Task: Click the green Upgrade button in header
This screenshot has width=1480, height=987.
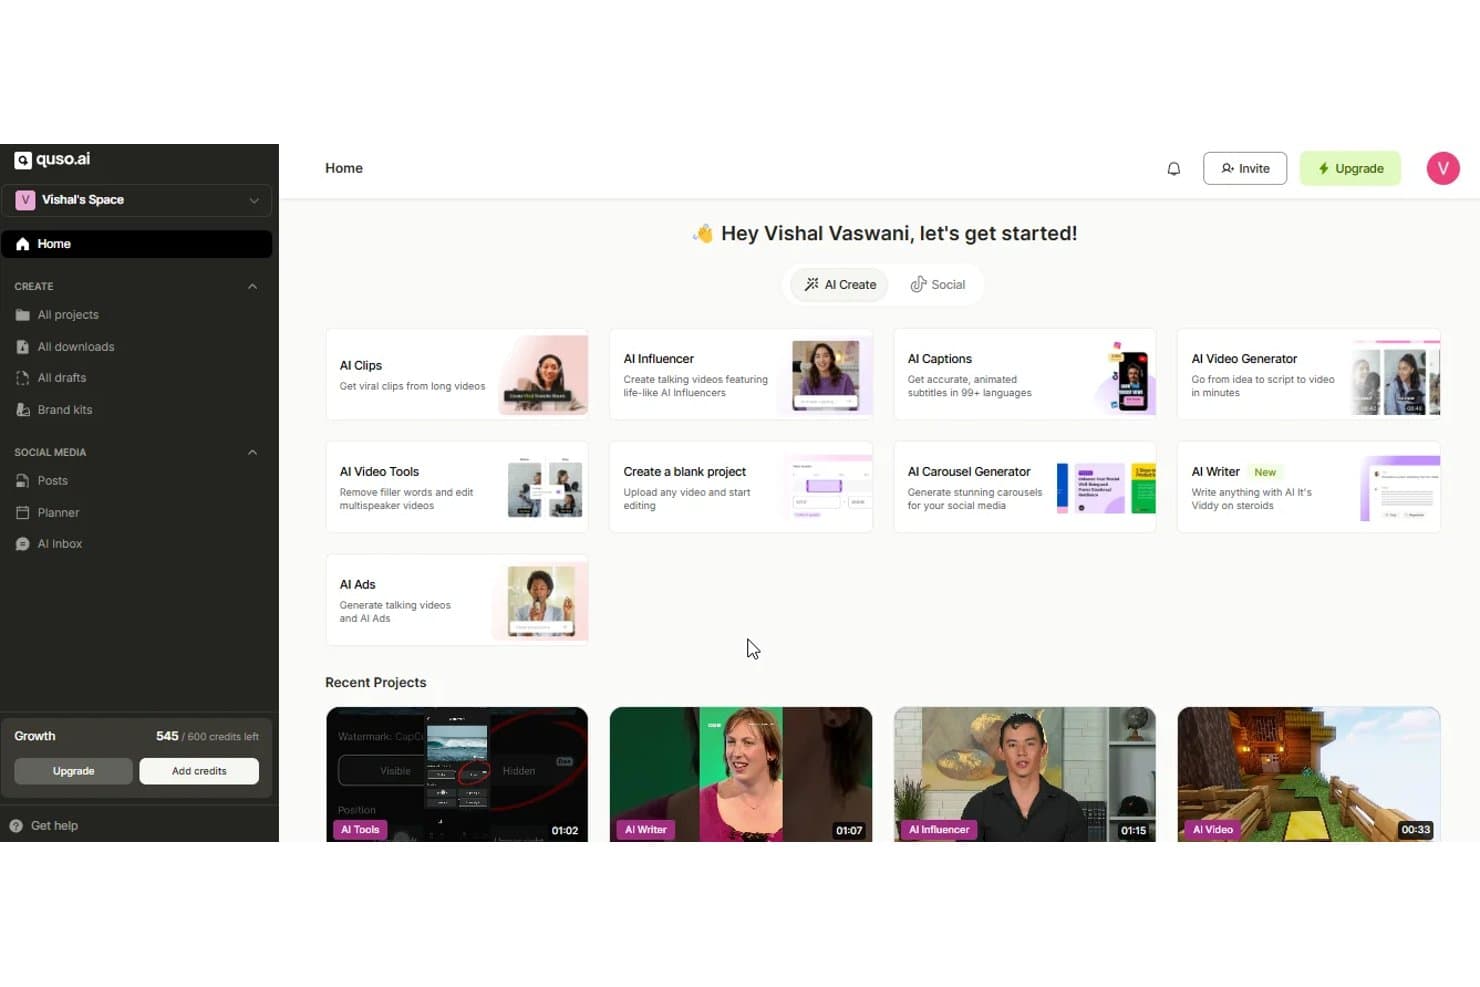Action: click(1350, 169)
